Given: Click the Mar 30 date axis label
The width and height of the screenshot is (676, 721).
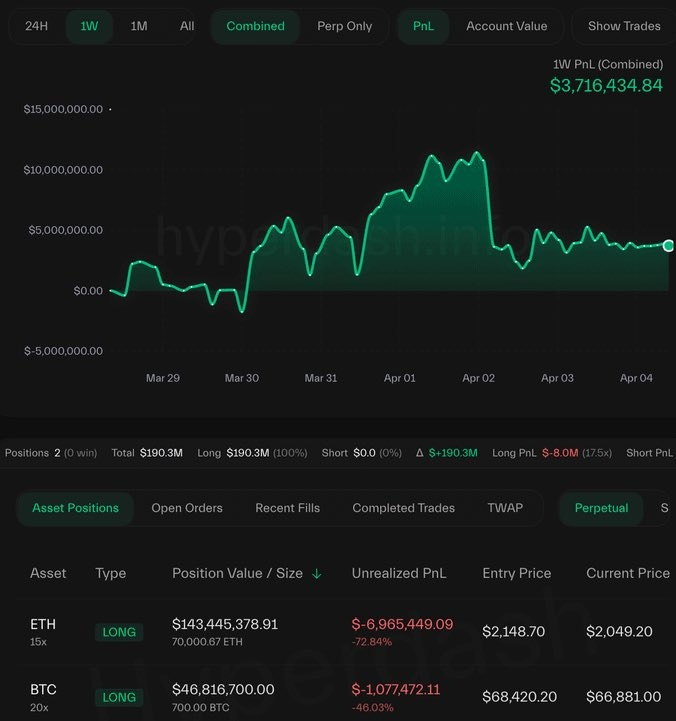Looking at the screenshot, I should (x=241, y=378).
